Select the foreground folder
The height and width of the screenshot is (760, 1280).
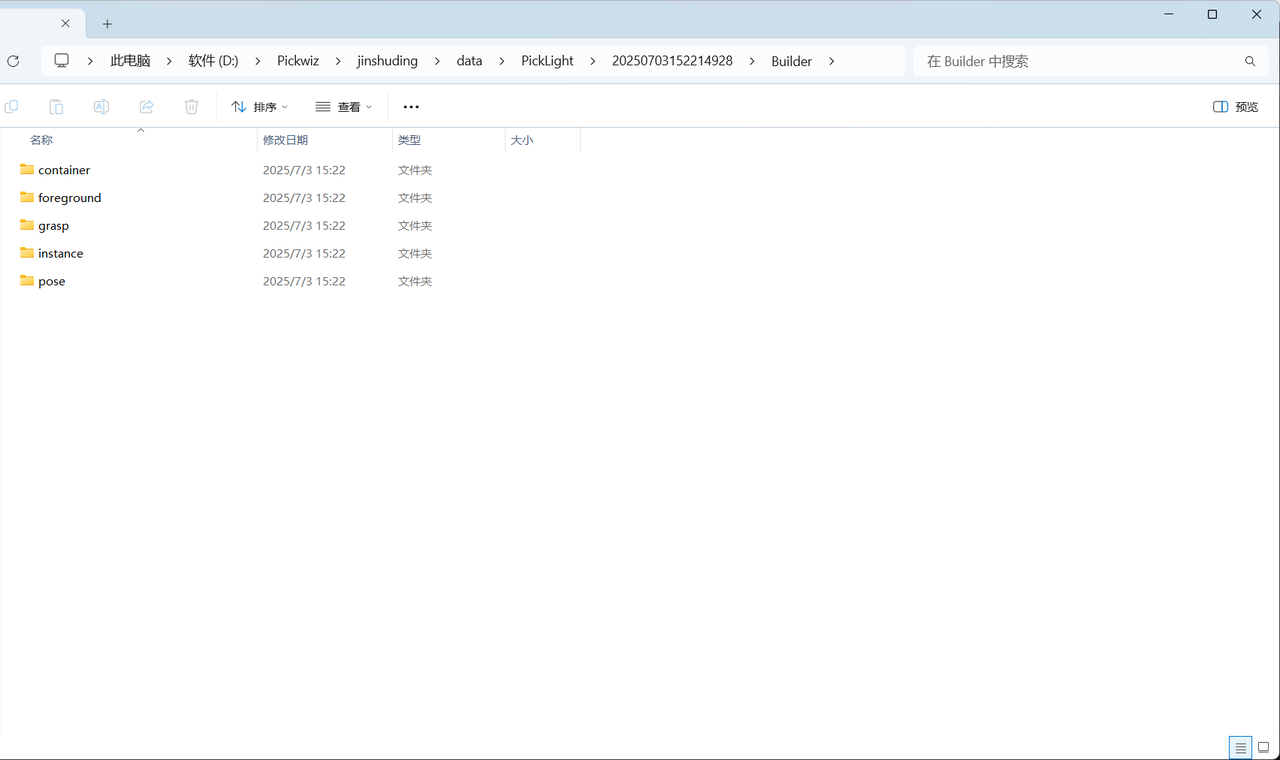69,198
